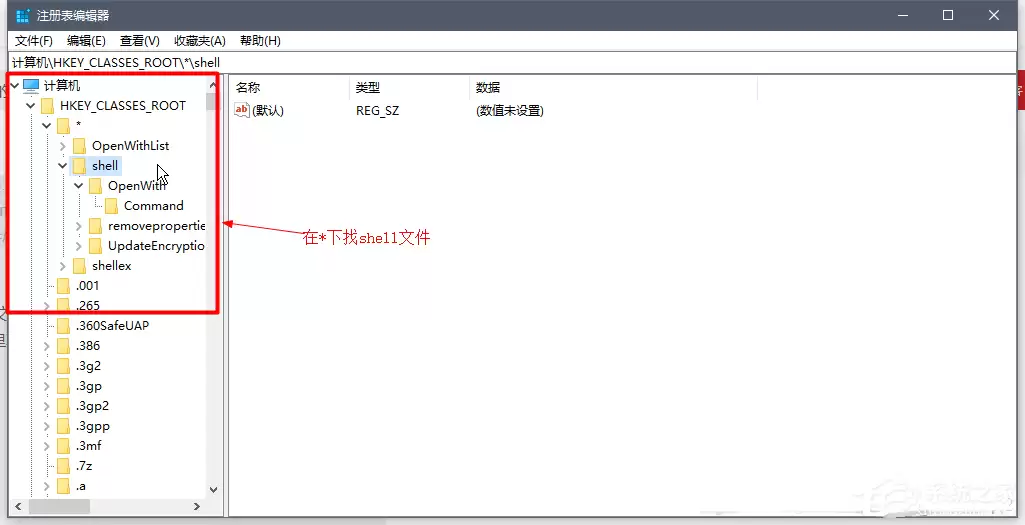Click the .7z folder icon
1025x525 pixels.
click(63, 466)
